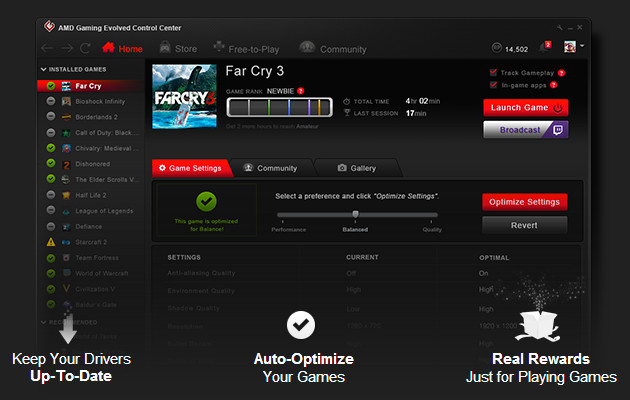Click gray status icon beside League of Legends

[51, 210]
